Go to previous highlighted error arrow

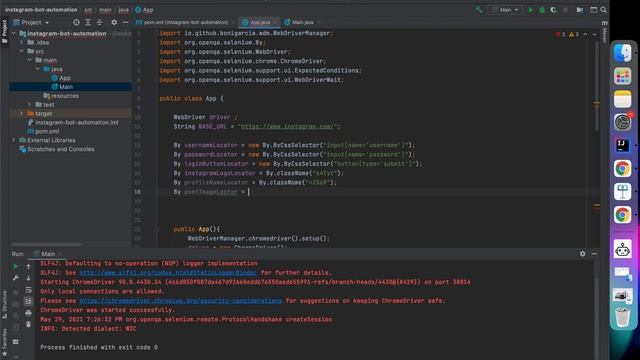585,34
